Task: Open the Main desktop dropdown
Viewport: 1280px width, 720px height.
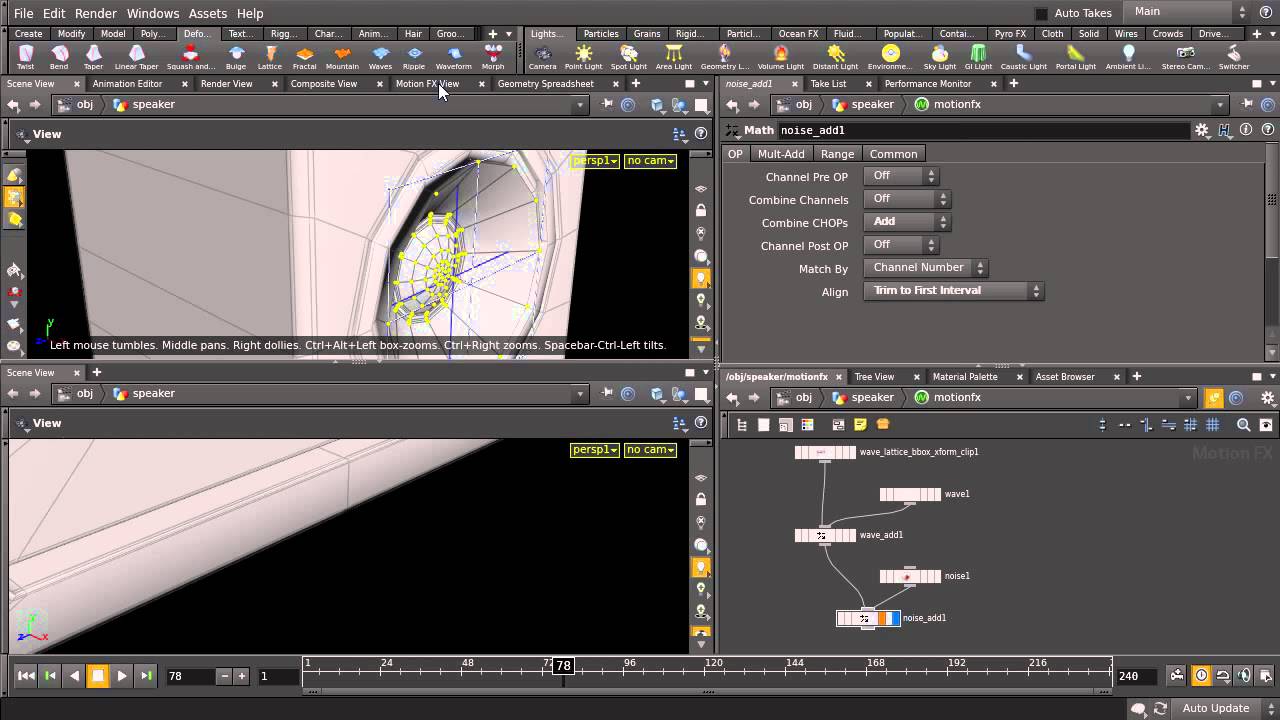Action: click(1188, 12)
